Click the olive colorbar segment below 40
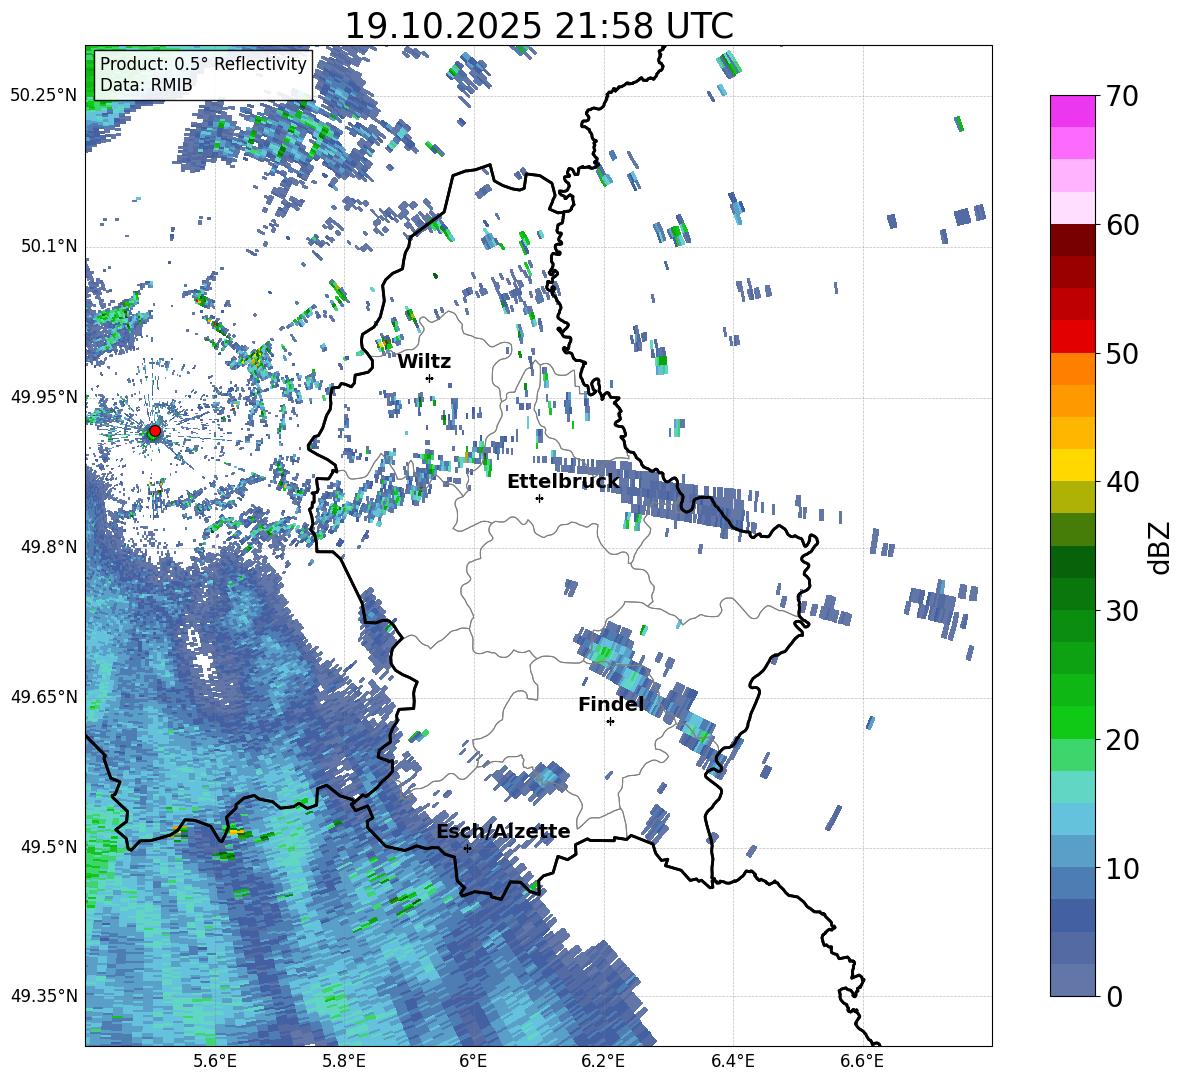The height and width of the screenshot is (1081, 1184). point(1072,497)
